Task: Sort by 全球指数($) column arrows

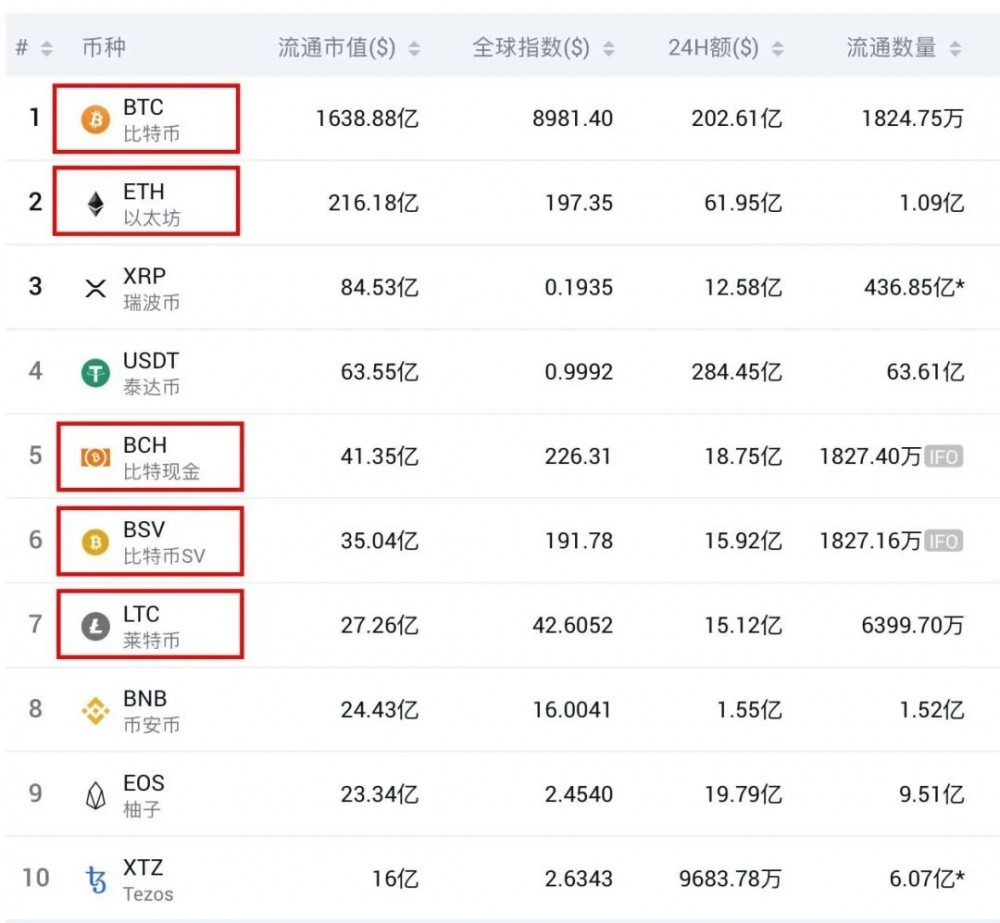Action: coord(608,48)
